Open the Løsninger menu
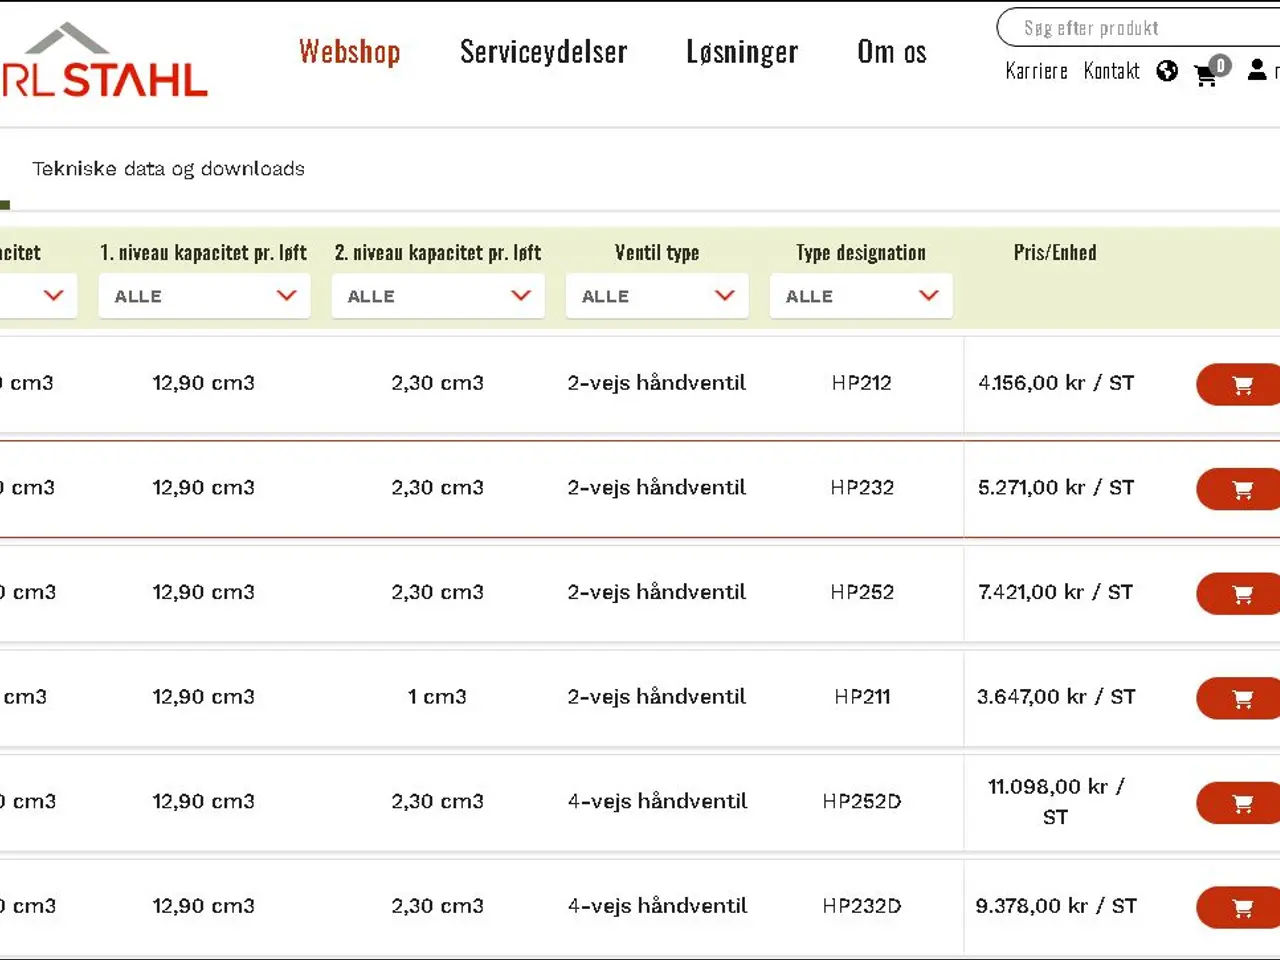Screen dimensions: 1280x960 pyautogui.click(x=742, y=52)
